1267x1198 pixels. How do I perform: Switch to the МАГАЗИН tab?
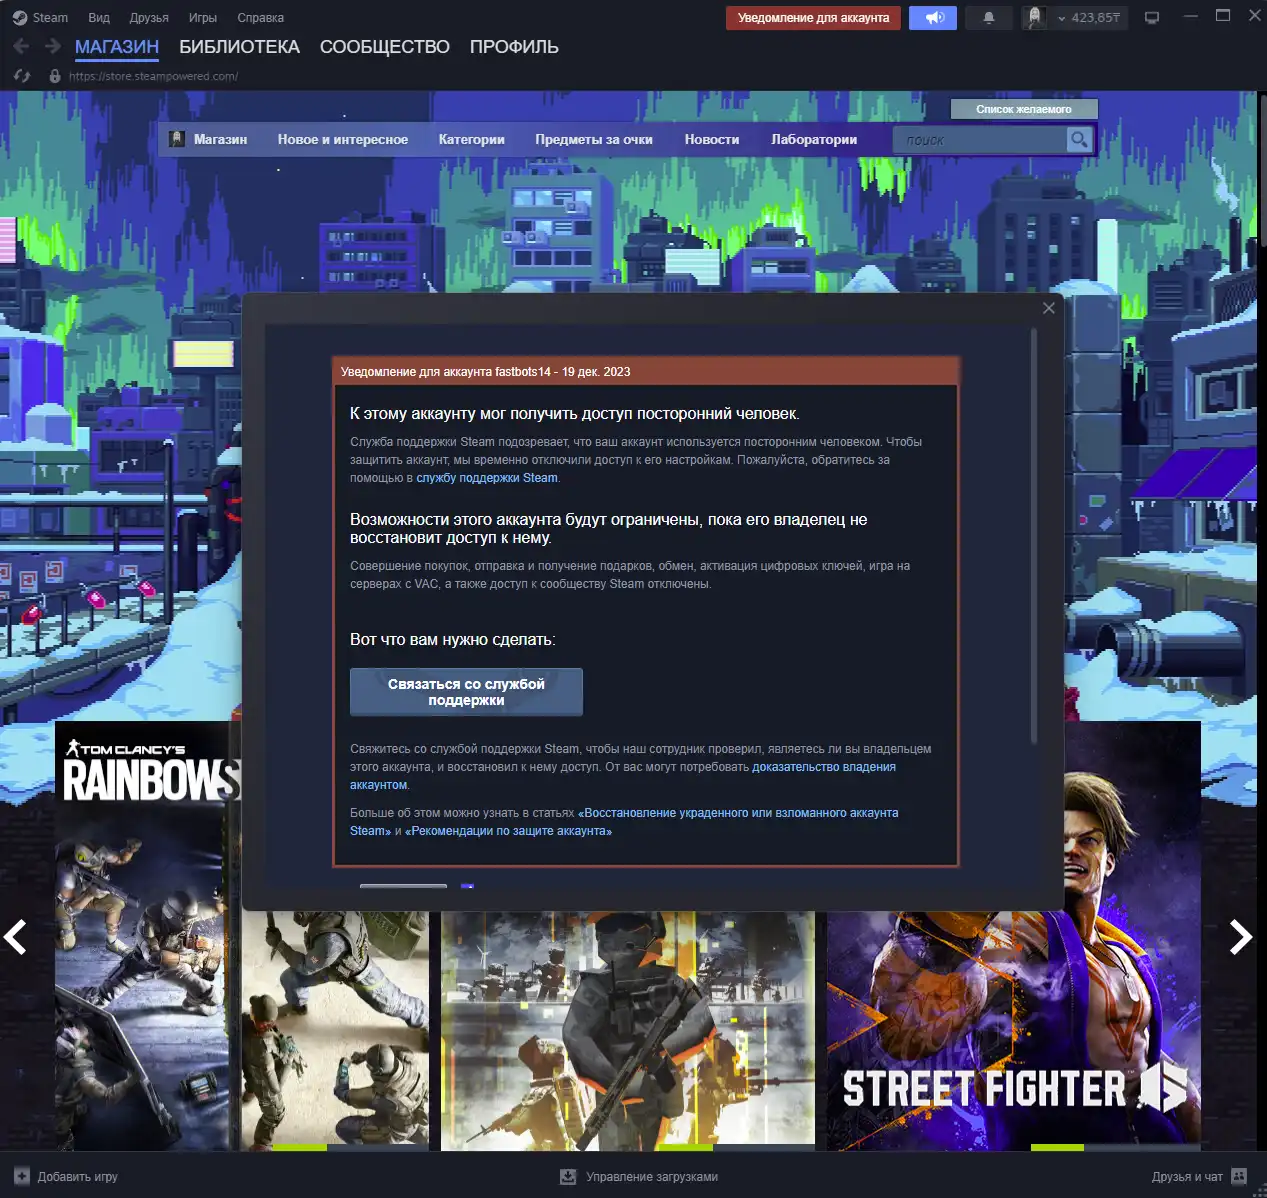tap(117, 47)
